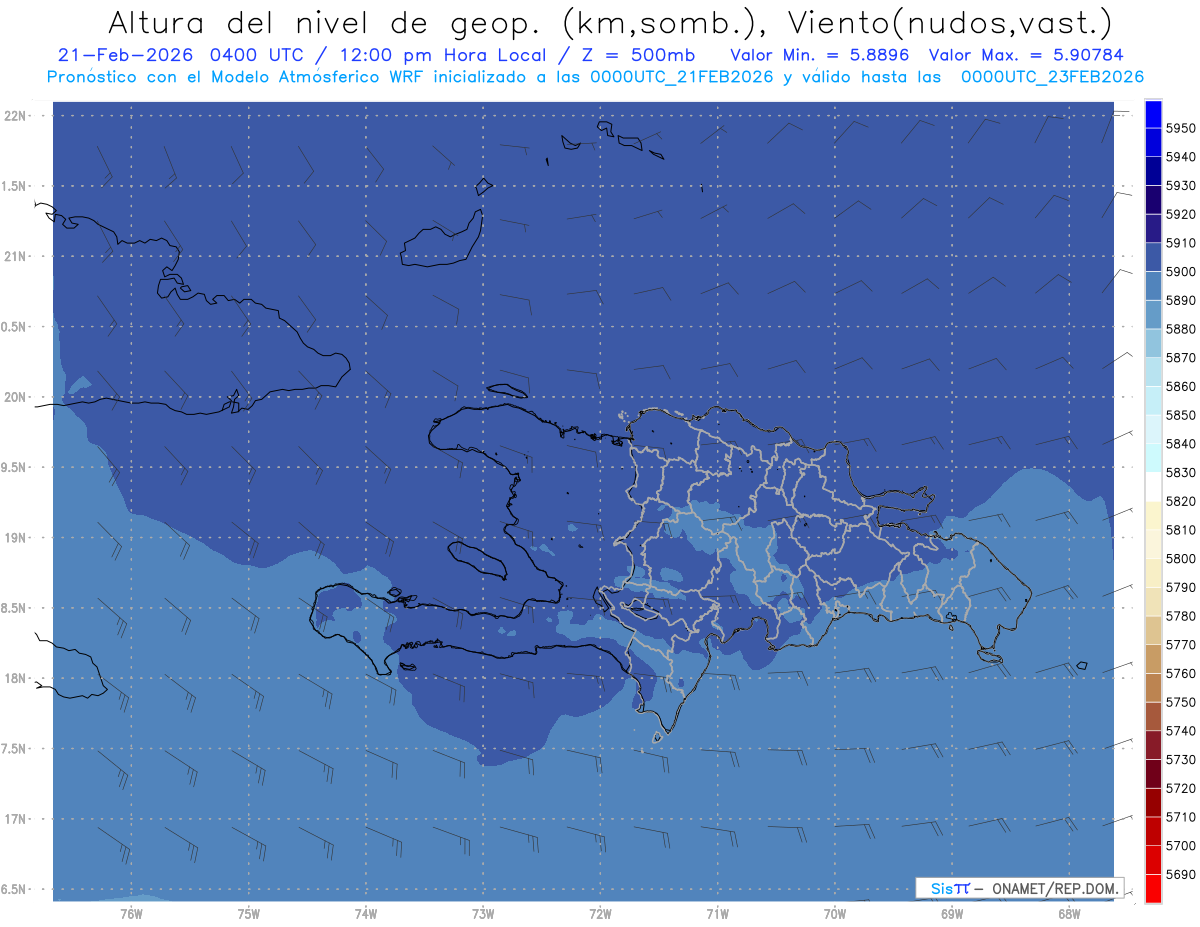1200x927 pixels.
Task: Click the bright blue legend swatch above 5950
Action: (x=1153, y=114)
